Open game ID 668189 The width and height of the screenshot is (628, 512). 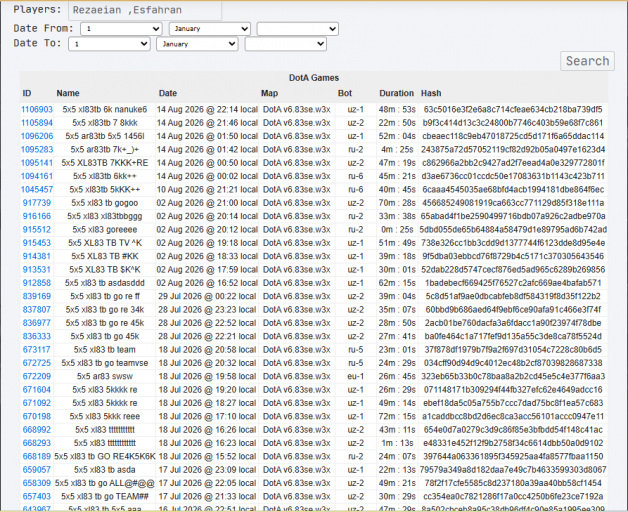pyautogui.click(x=37, y=456)
